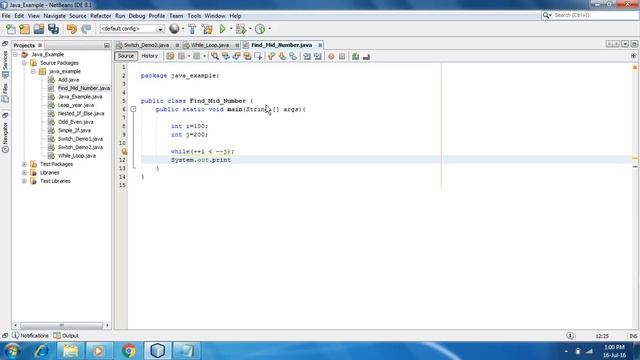
Task: Select Switch_Demo1.java in project tree
Action: [80, 139]
